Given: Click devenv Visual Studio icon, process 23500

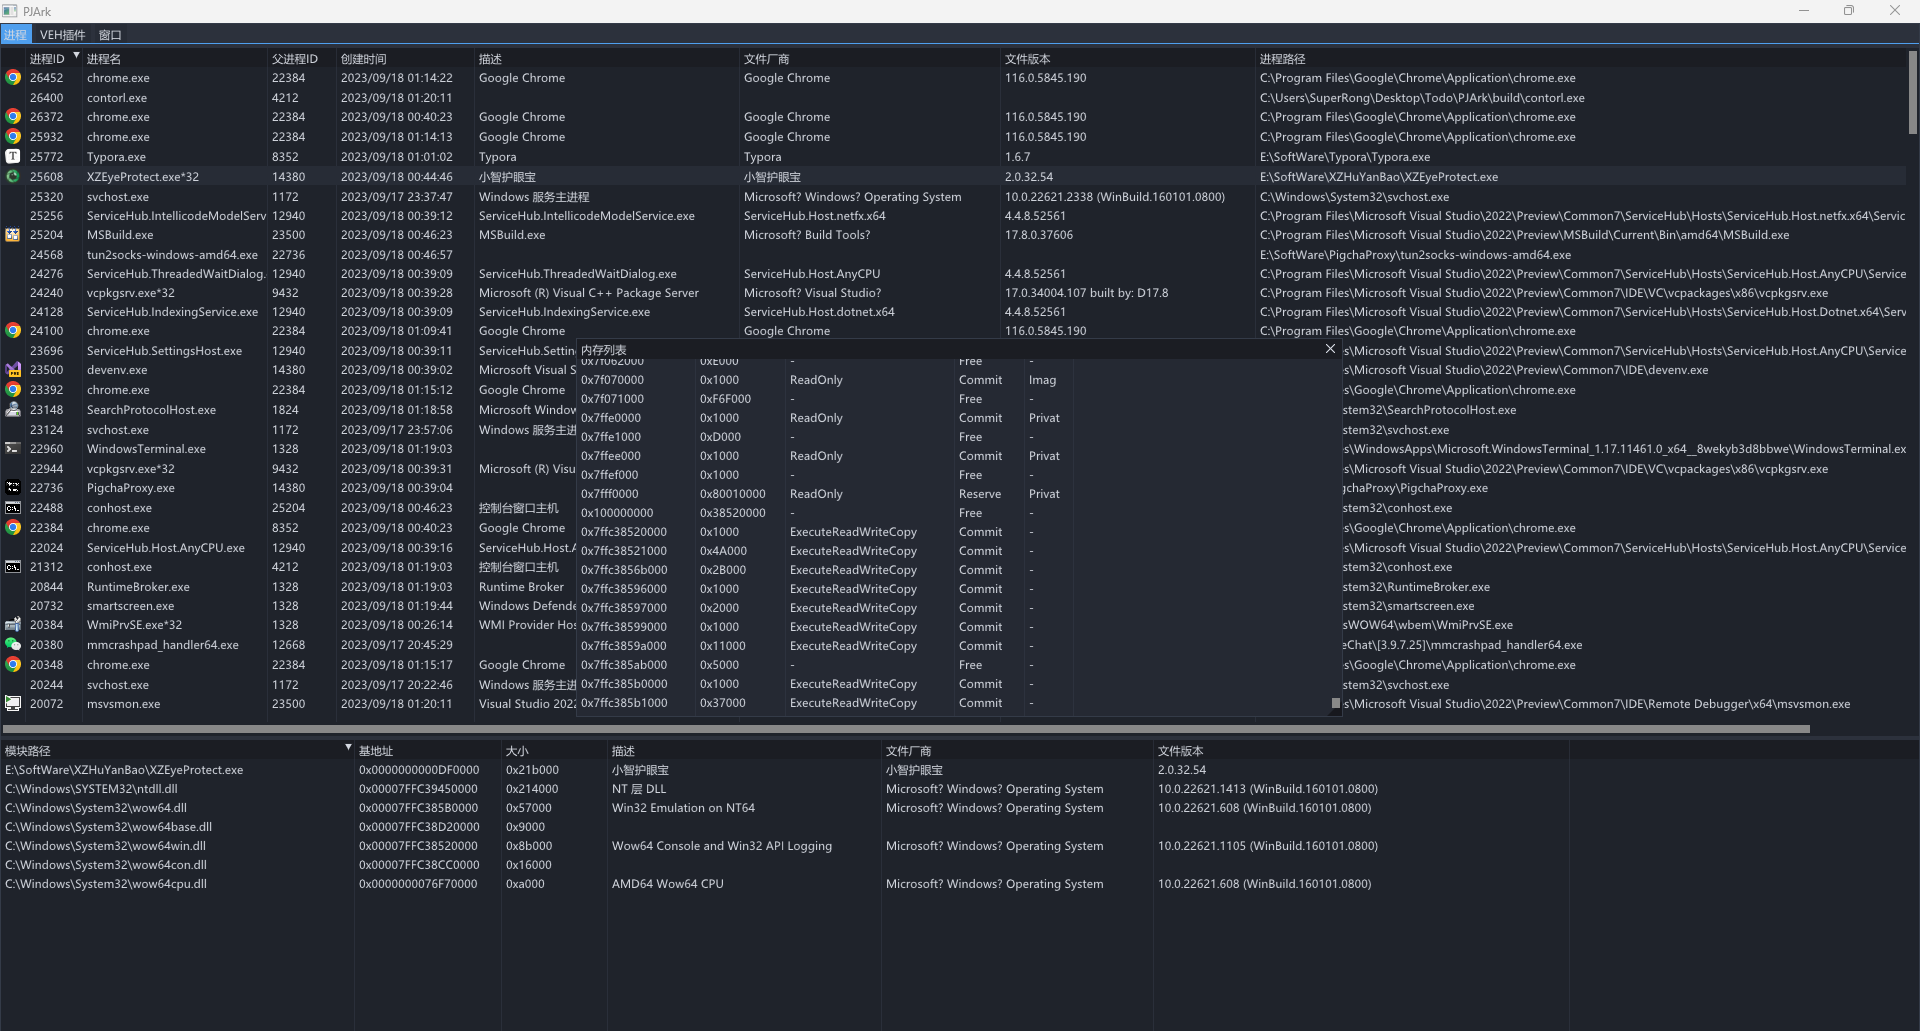Looking at the screenshot, I should coord(13,369).
